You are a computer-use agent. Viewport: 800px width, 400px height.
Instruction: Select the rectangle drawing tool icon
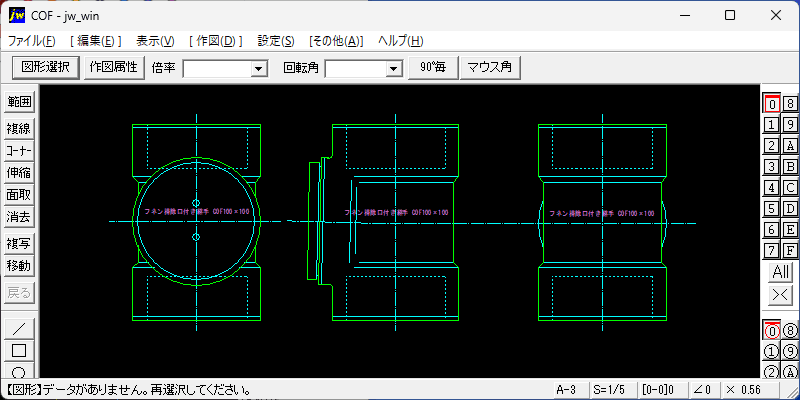click(x=19, y=351)
